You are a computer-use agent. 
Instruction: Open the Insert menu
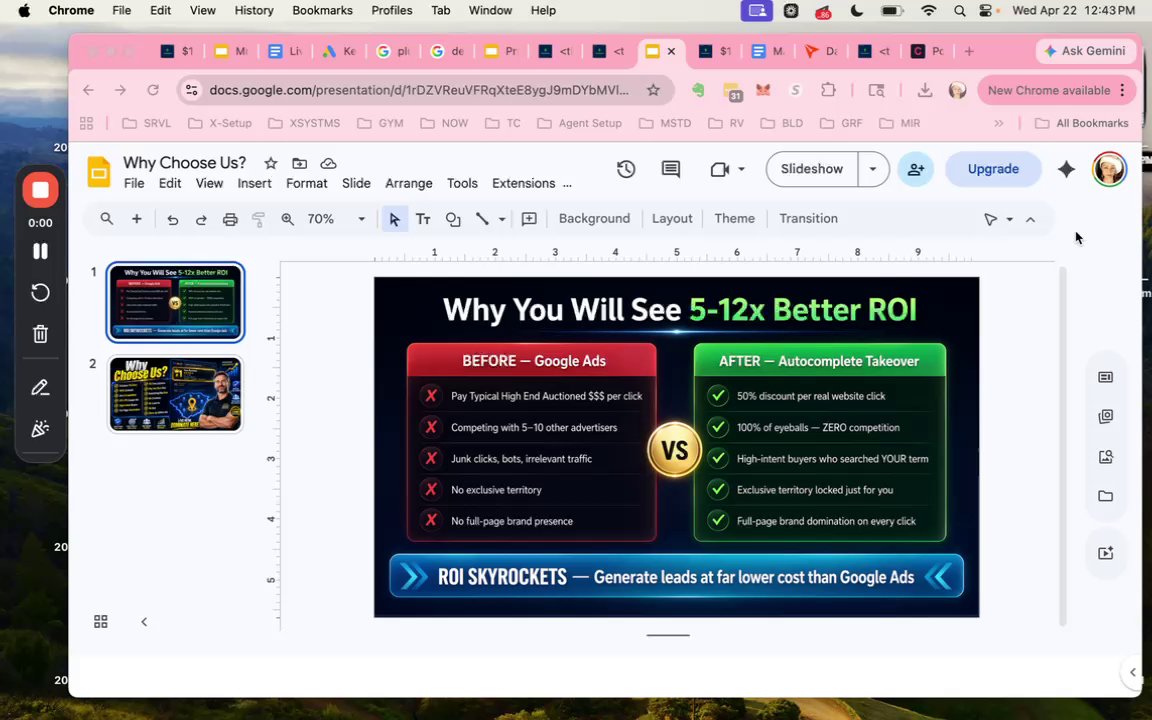pyautogui.click(x=254, y=184)
